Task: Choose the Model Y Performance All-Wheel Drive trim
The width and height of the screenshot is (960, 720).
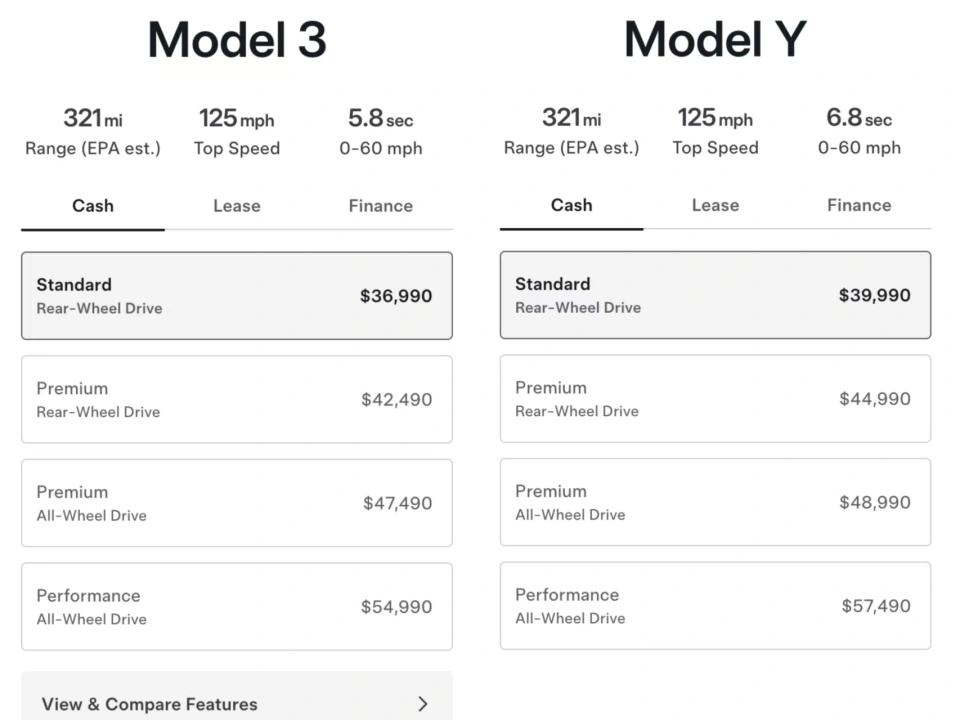Action: point(715,605)
